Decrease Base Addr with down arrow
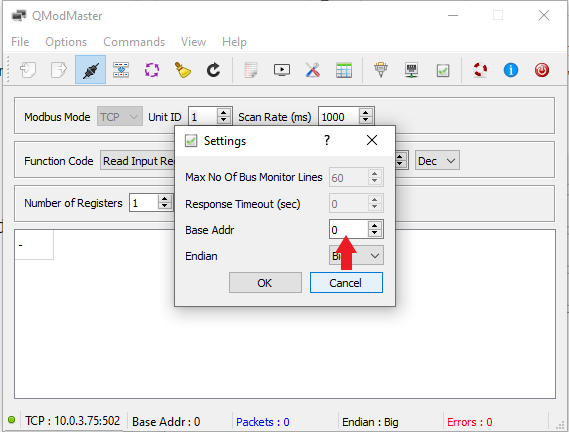 pos(375,233)
